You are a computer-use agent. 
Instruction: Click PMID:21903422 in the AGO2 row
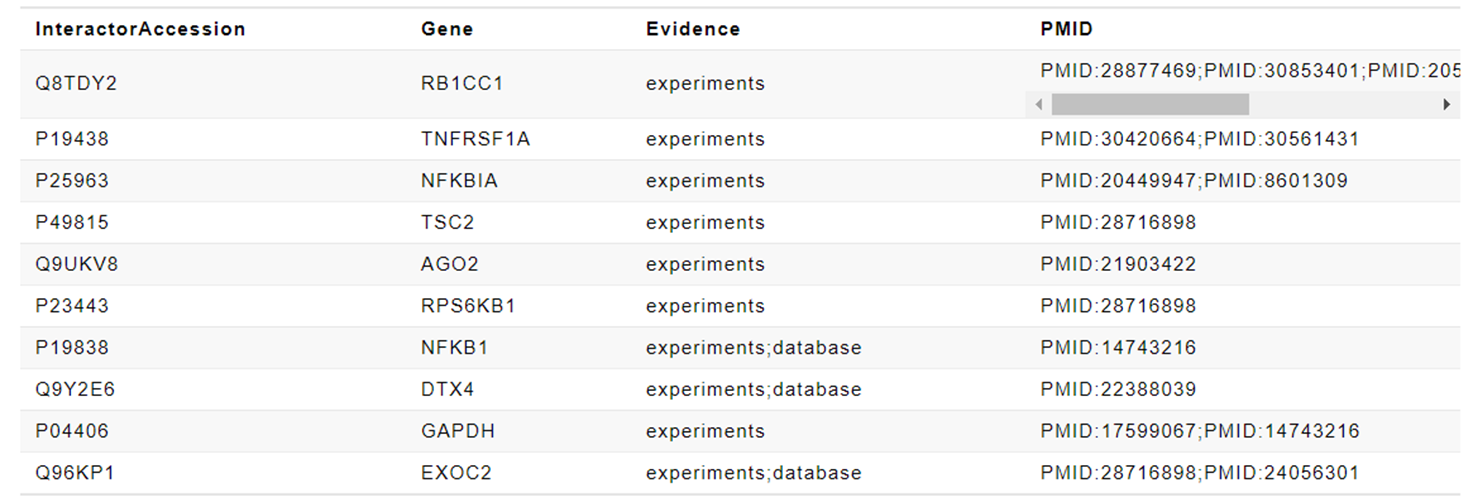tap(1118, 265)
